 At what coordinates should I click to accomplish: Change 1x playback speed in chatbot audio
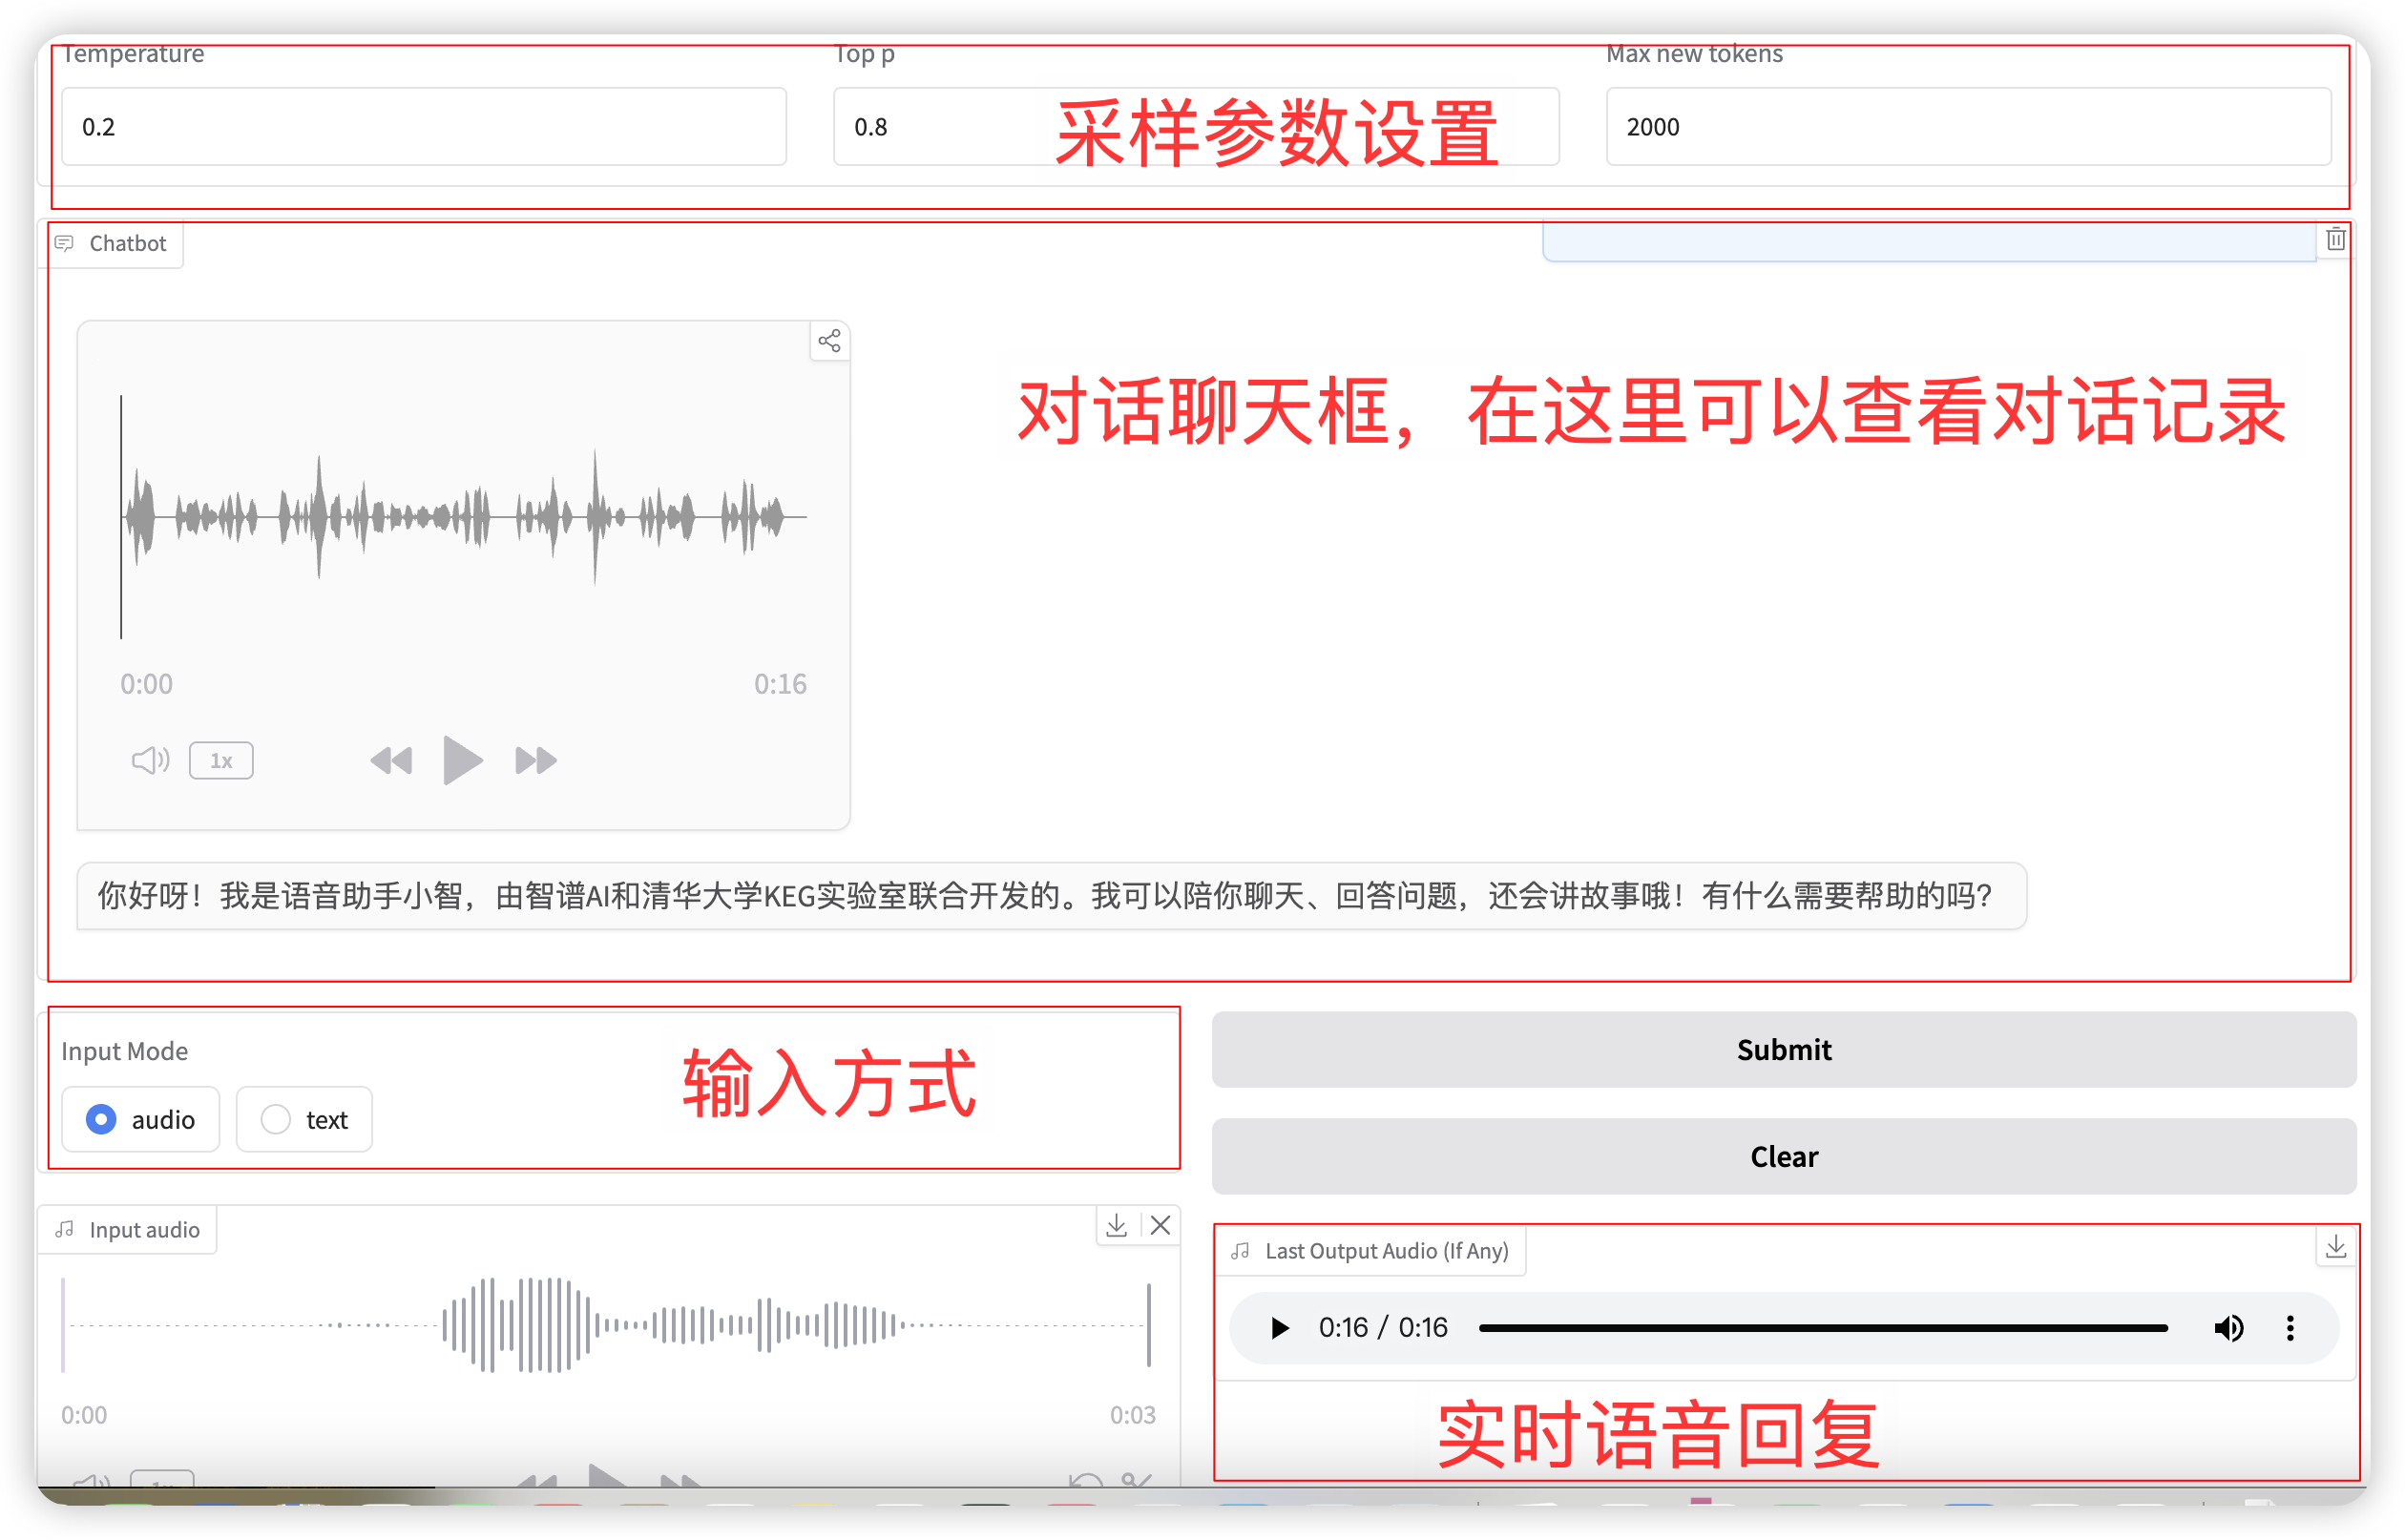[x=221, y=761]
